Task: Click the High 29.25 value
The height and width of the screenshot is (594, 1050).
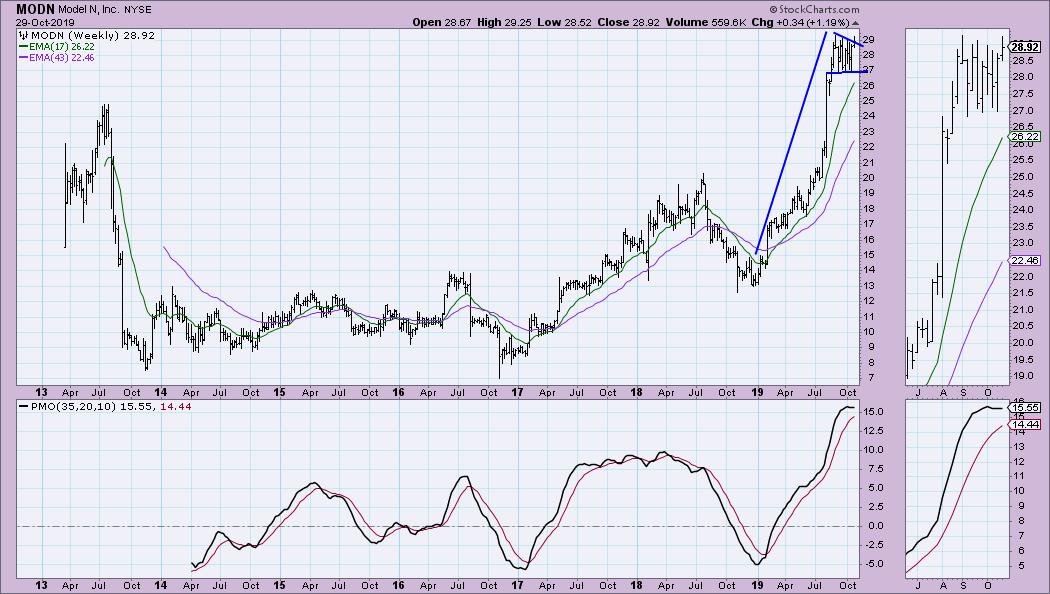Action: click(504, 22)
